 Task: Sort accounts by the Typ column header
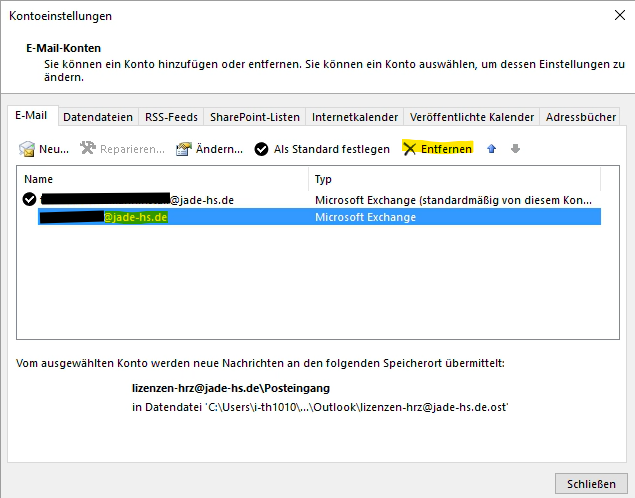(x=454, y=179)
